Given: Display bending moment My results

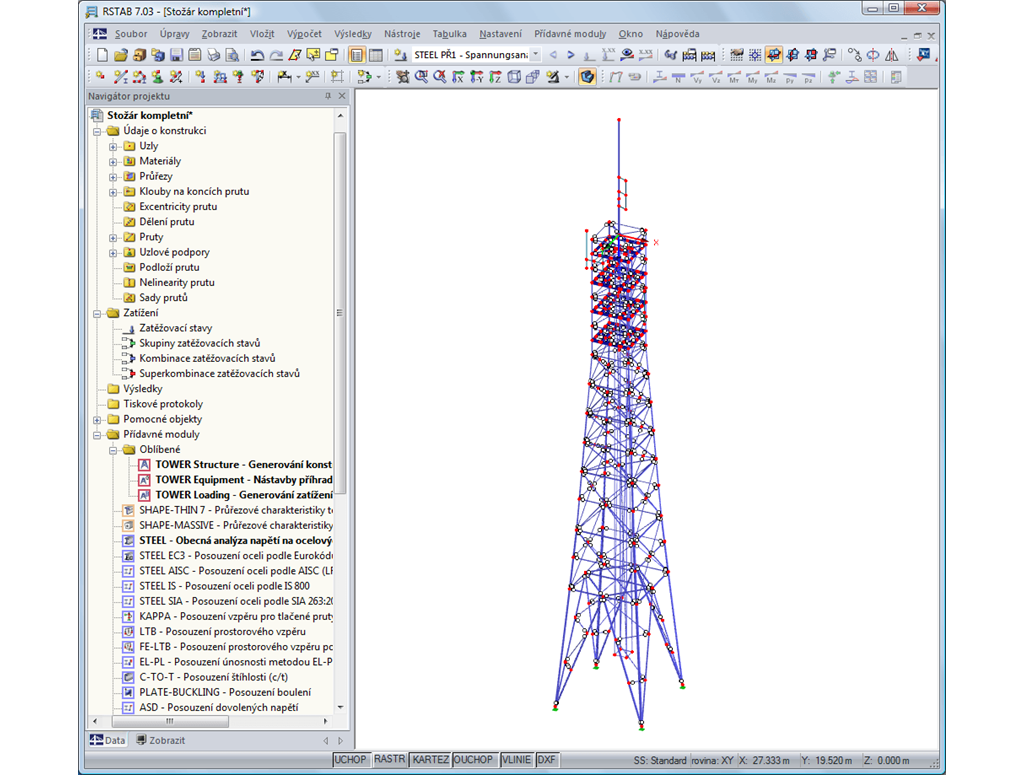Looking at the screenshot, I should pyautogui.click(x=752, y=77).
